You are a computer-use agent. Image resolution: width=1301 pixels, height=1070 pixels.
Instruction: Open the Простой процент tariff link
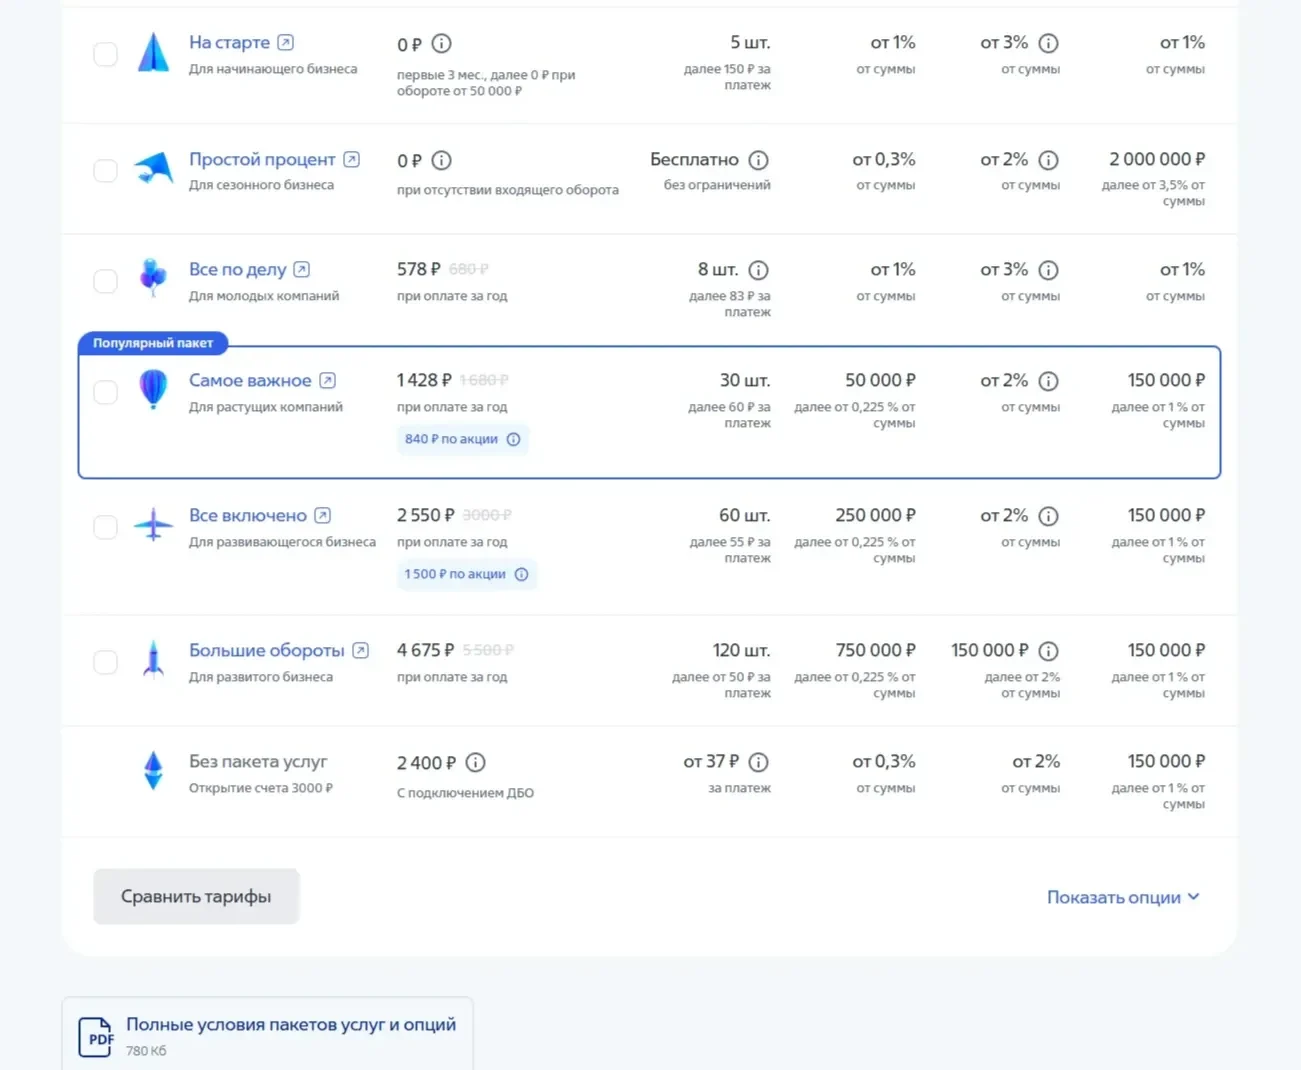pyautogui.click(x=262, y=159)
